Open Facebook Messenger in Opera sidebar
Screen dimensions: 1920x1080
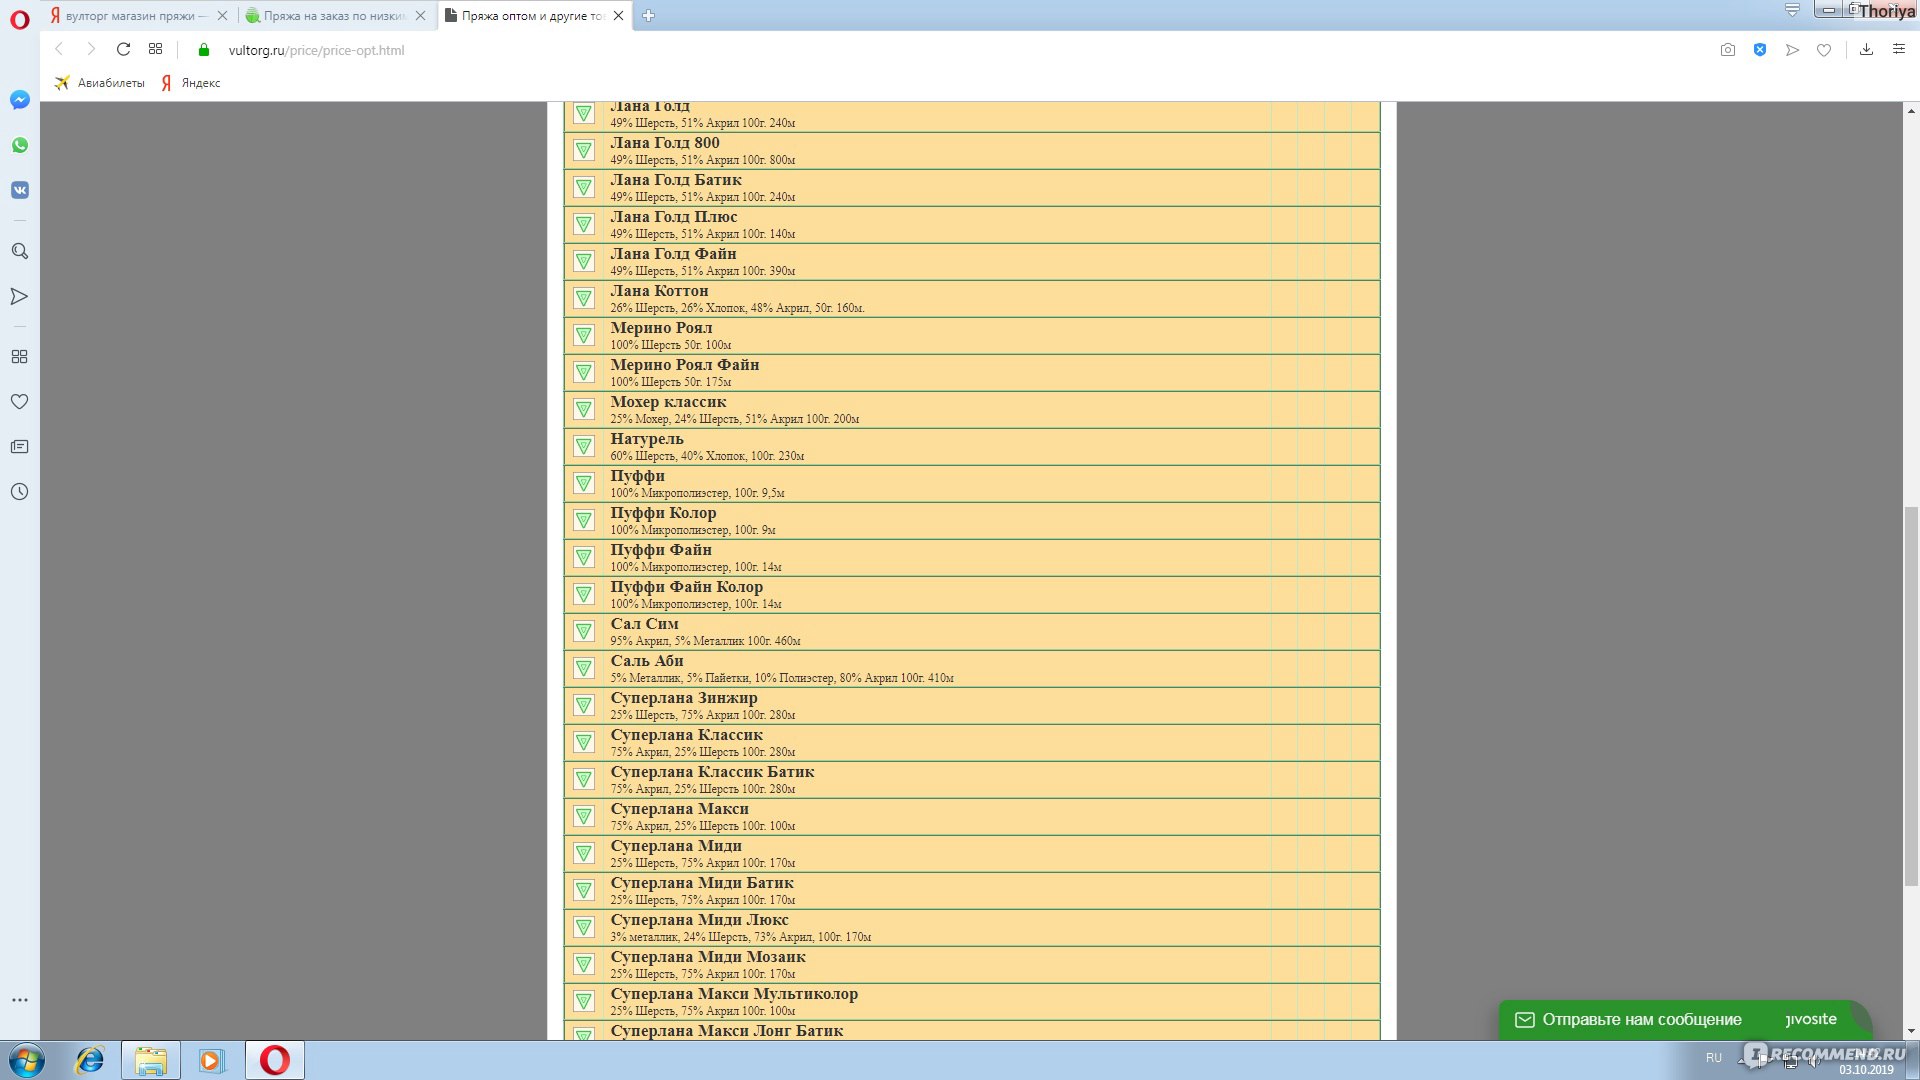pyautogui.click(x=19, y=100)
